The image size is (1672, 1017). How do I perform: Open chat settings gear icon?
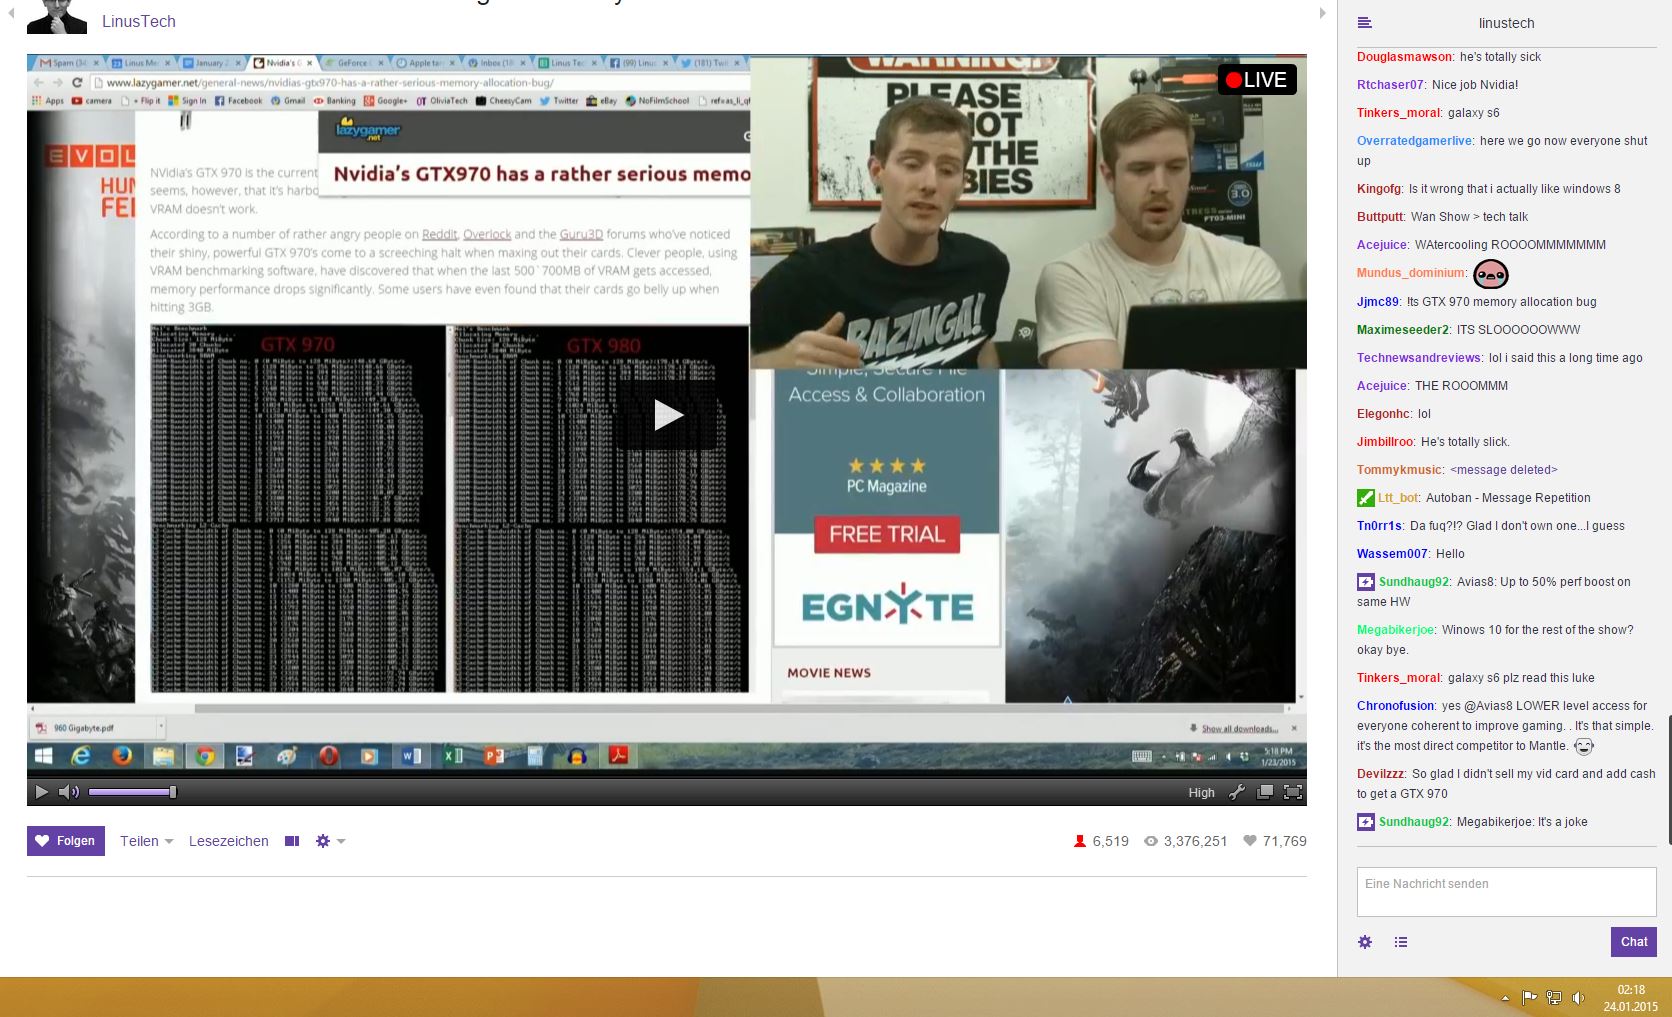click(1365, 942)
